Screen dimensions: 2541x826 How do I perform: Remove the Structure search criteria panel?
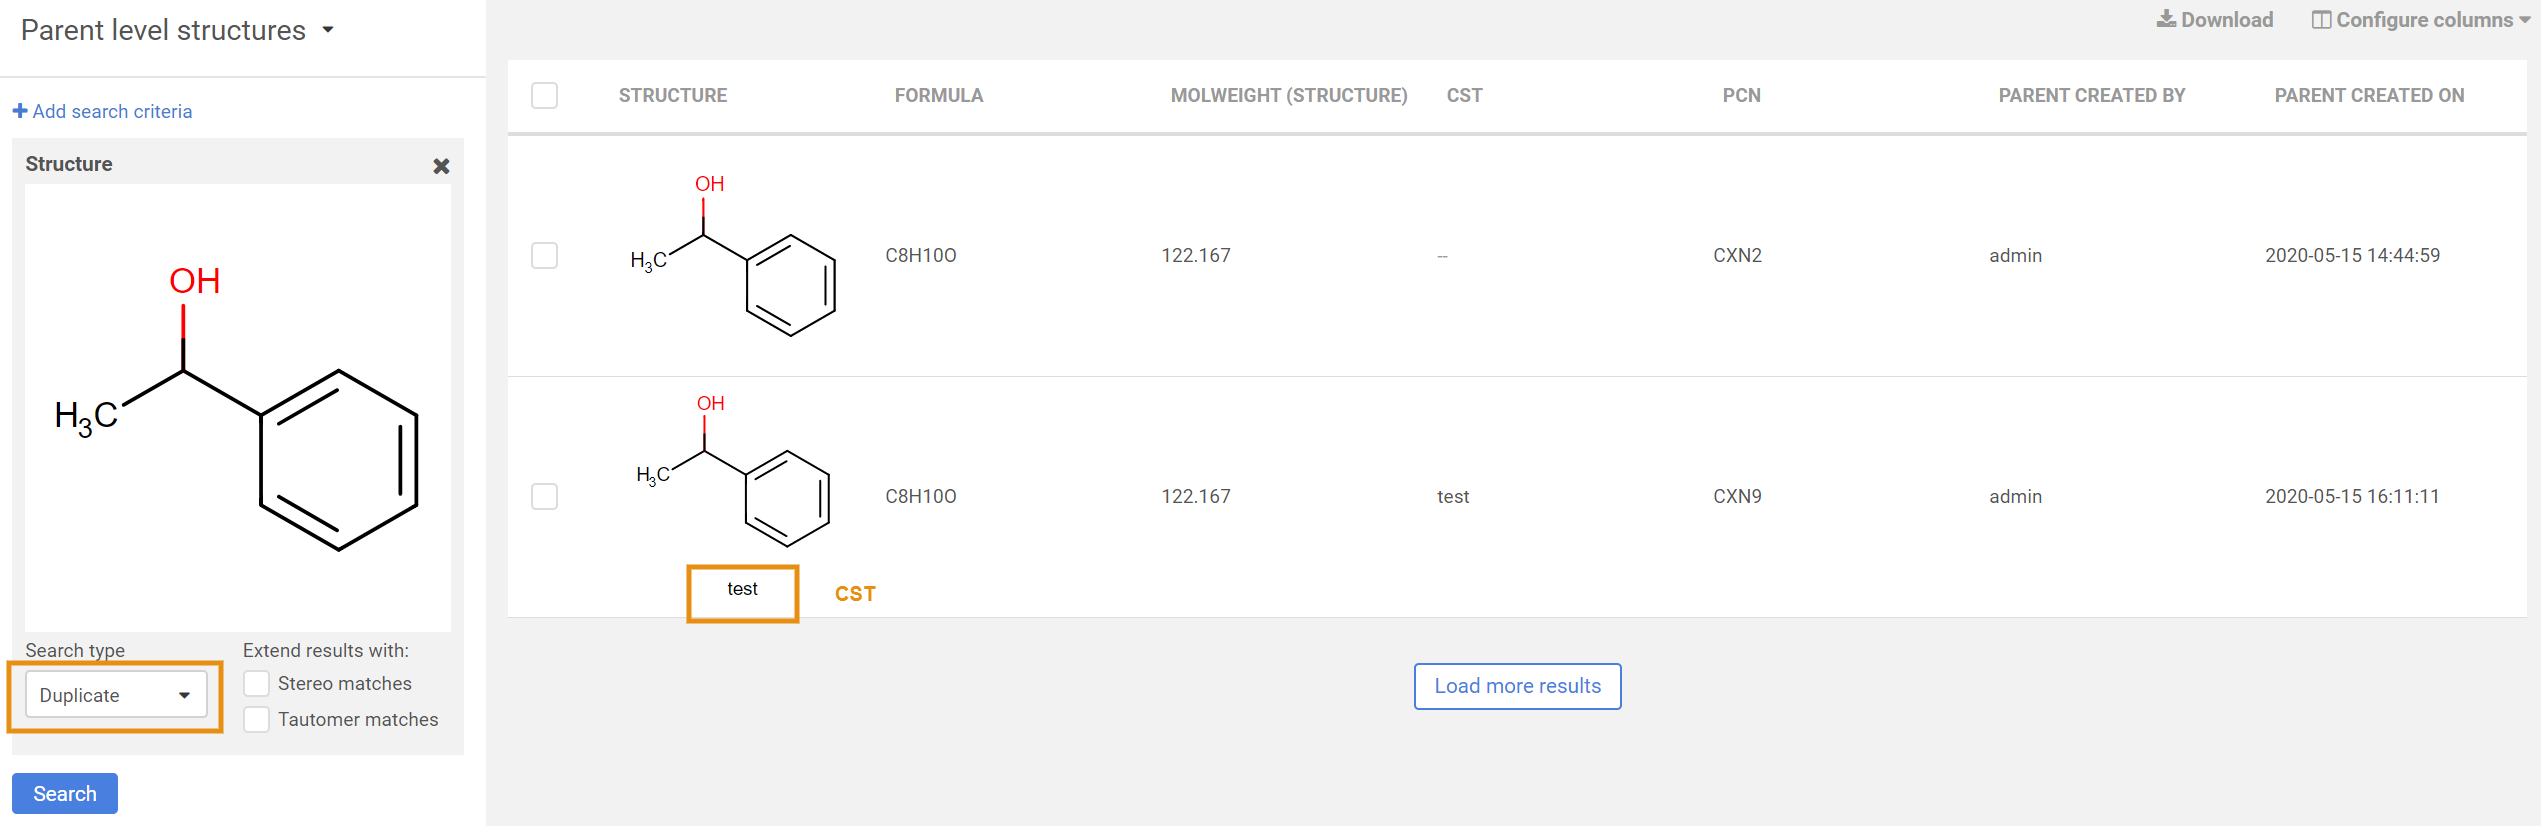(441, 166)
